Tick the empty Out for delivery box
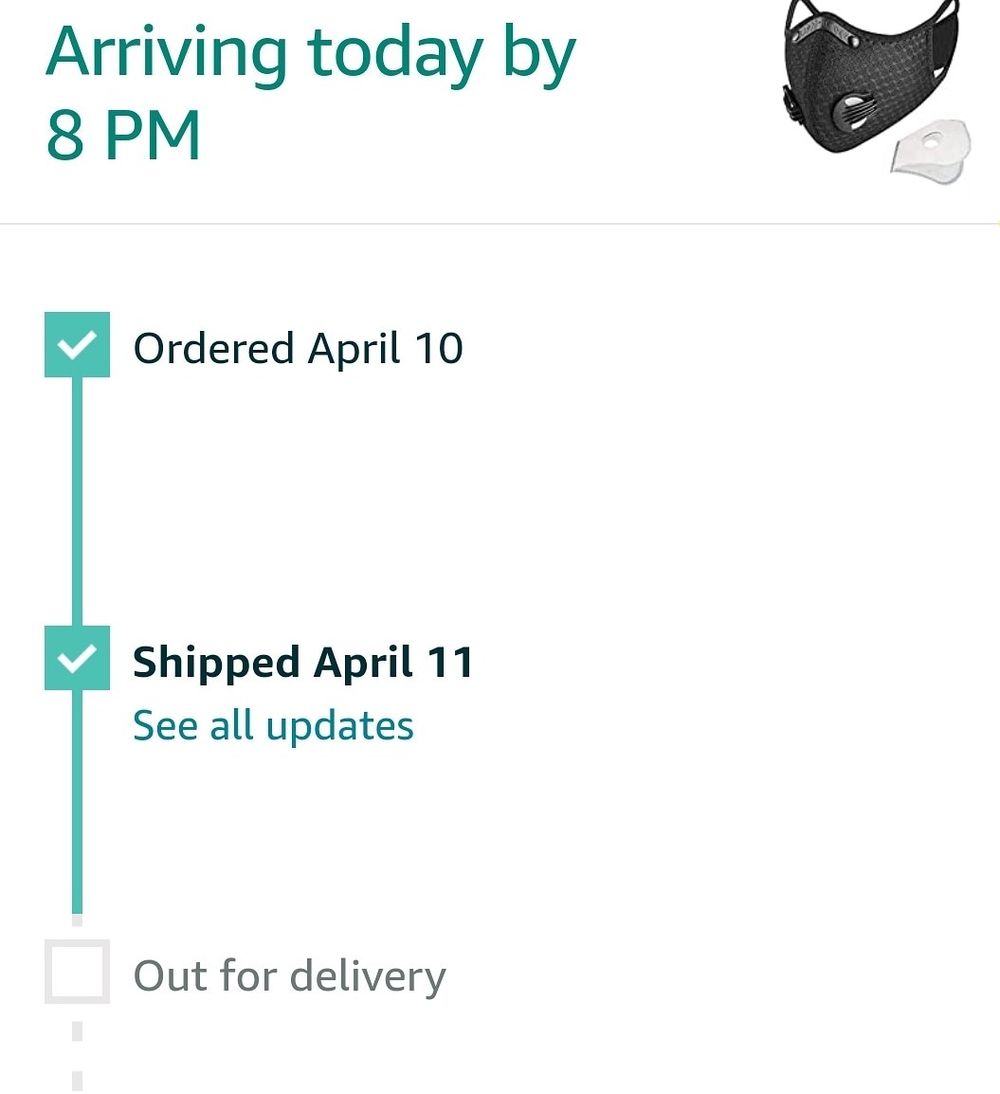The image size is (1000, 1094). 77,971
